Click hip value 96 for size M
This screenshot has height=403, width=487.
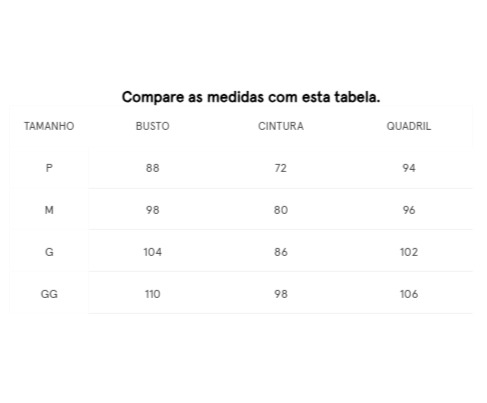click(409, 210)
